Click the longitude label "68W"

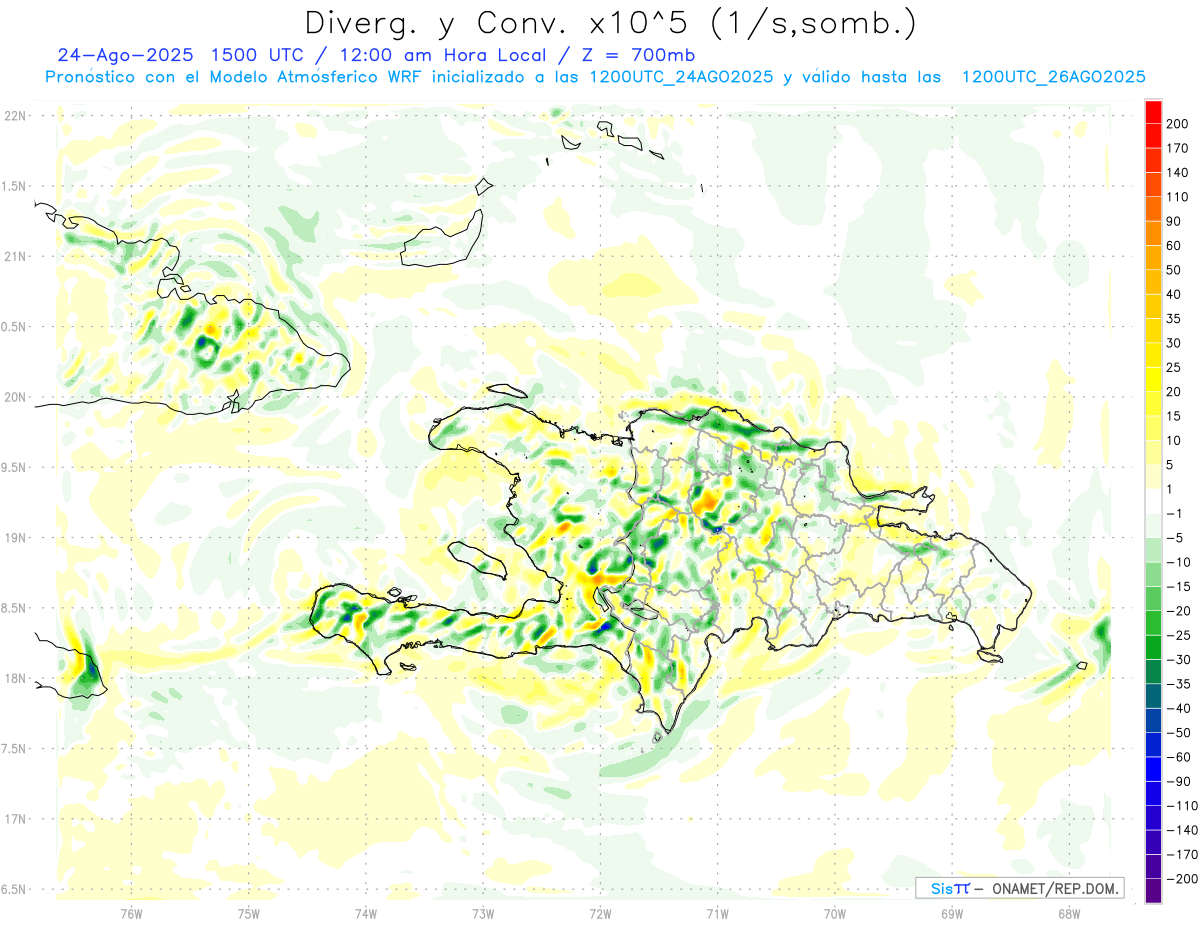pyautogui.click(x=1068, y=913)
